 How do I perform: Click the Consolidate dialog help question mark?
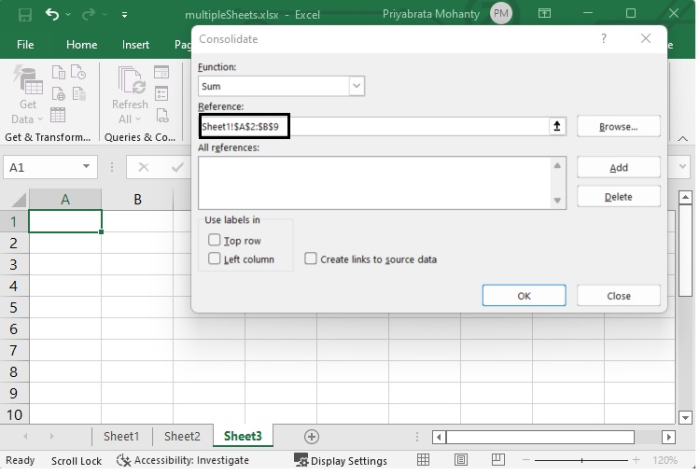pyautogui.click(x=603, y=38)
